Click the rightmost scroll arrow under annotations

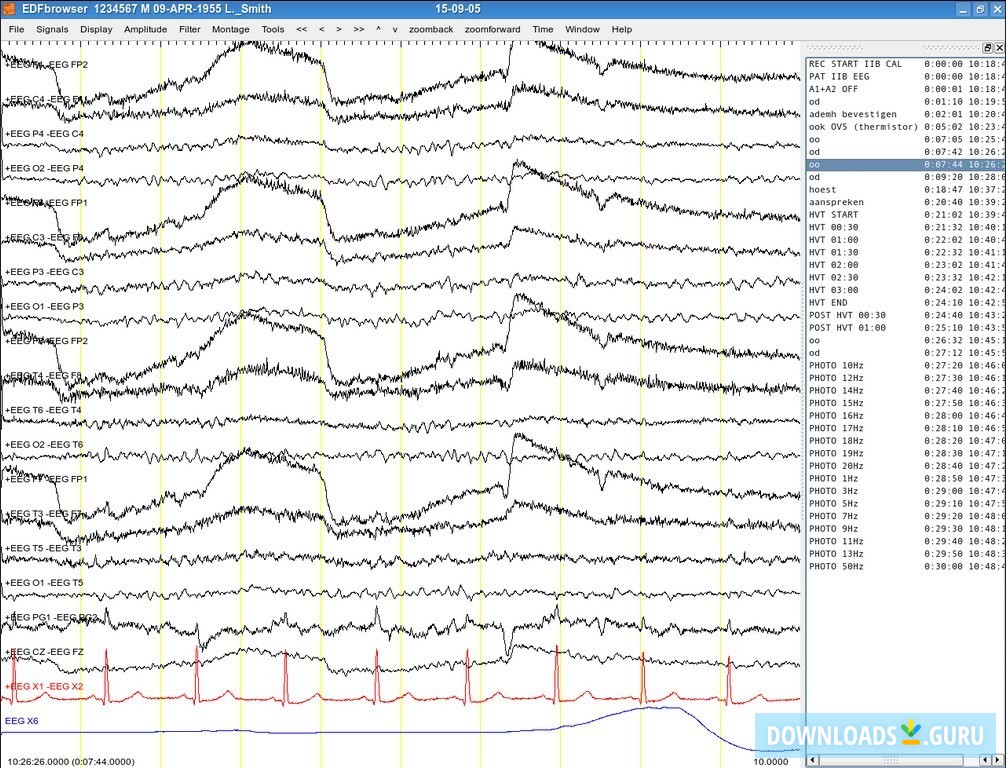click(999, 761)
